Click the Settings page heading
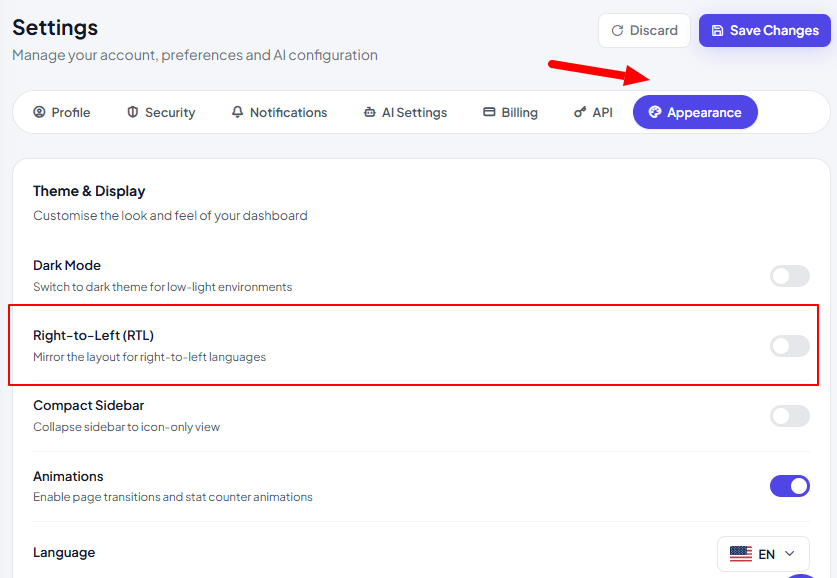 55,28
